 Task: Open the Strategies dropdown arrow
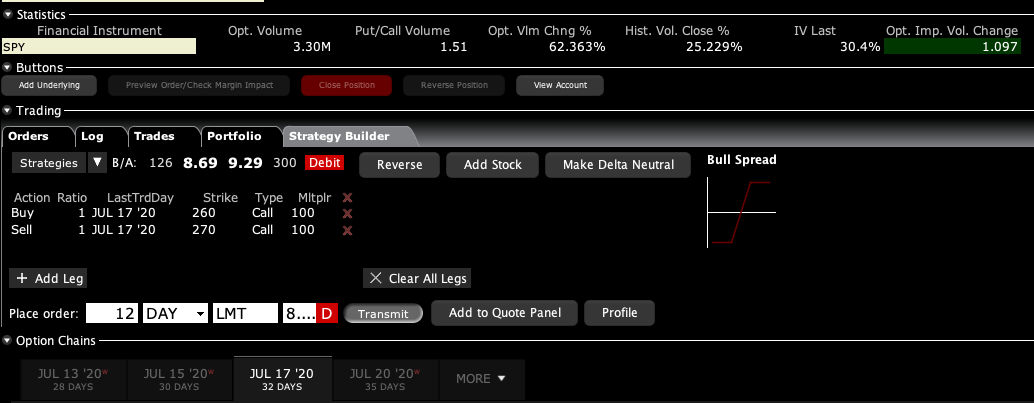click(x=97, y=162)
